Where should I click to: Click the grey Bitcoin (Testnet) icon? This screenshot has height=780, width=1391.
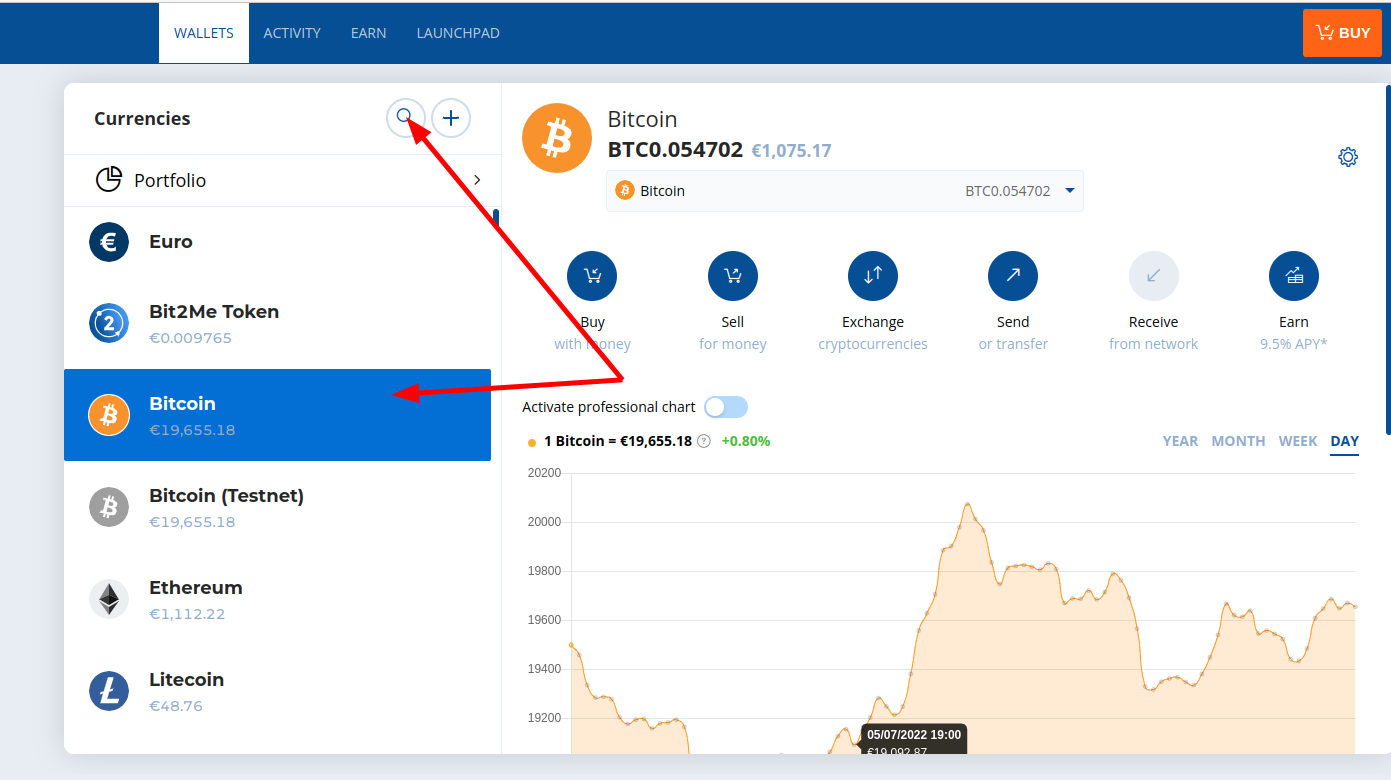pos(109,507)
